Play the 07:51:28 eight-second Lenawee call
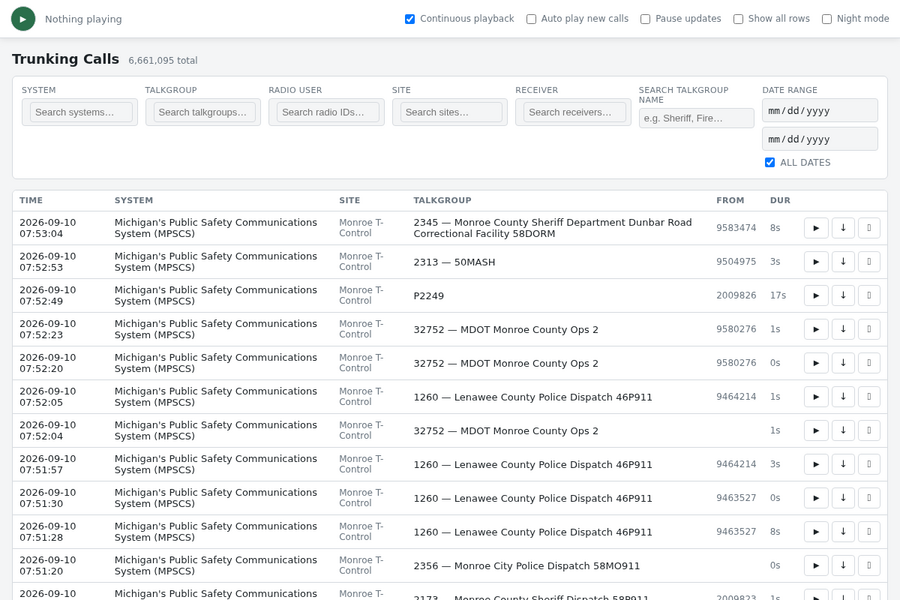Viewport: 900px width, 600px height. 816,532
